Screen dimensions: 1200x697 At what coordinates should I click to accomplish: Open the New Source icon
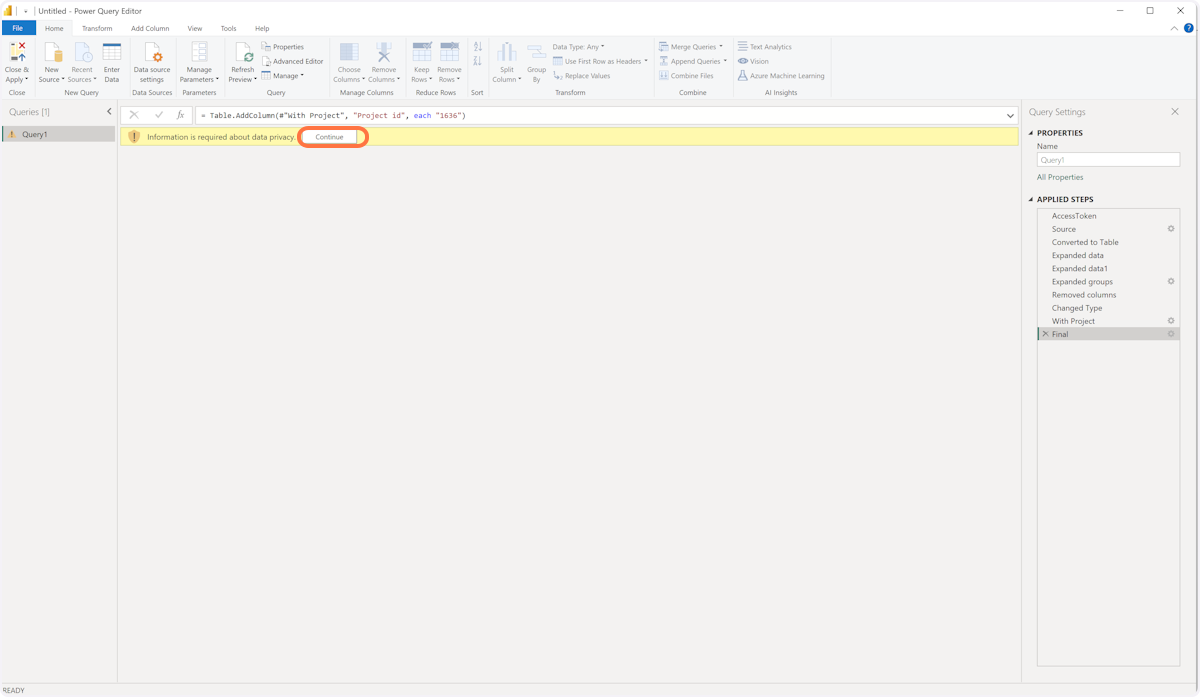point(52,52)
